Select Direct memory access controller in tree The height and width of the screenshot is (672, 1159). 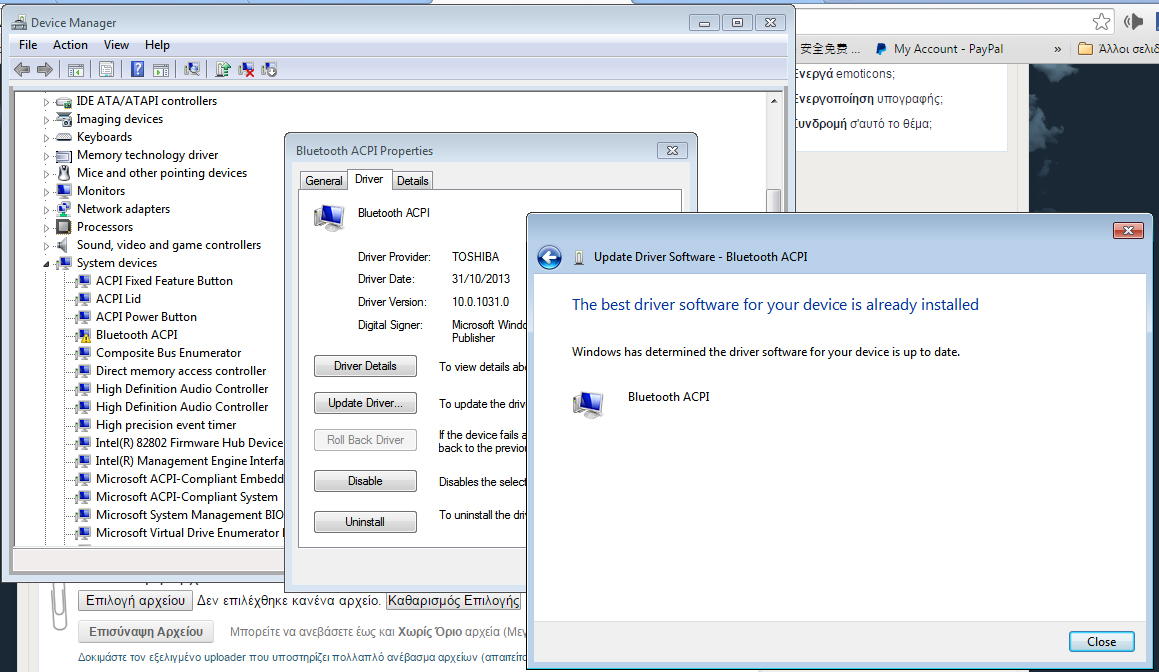click(x=181, y=371)
